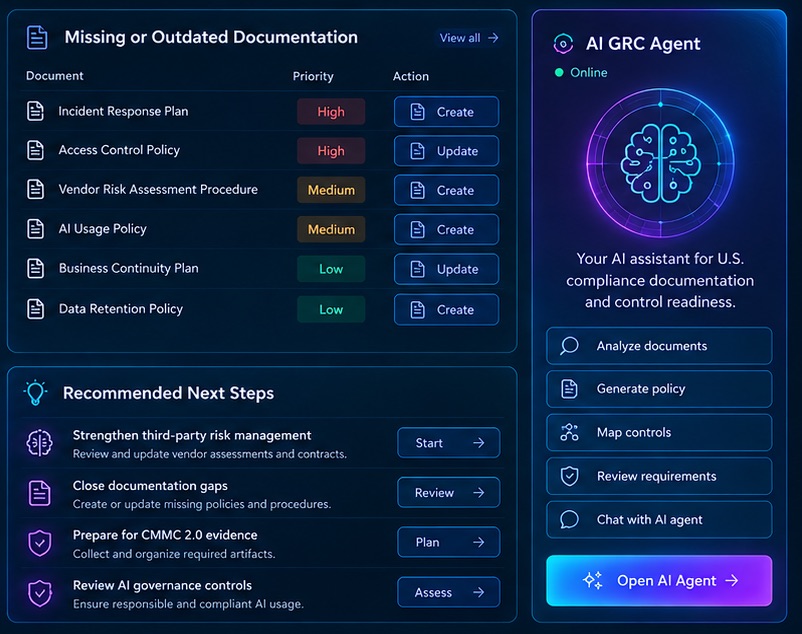The image size is (802, 634).
Task: Create the AI Usage Policy document
Action: pos(447,230)
